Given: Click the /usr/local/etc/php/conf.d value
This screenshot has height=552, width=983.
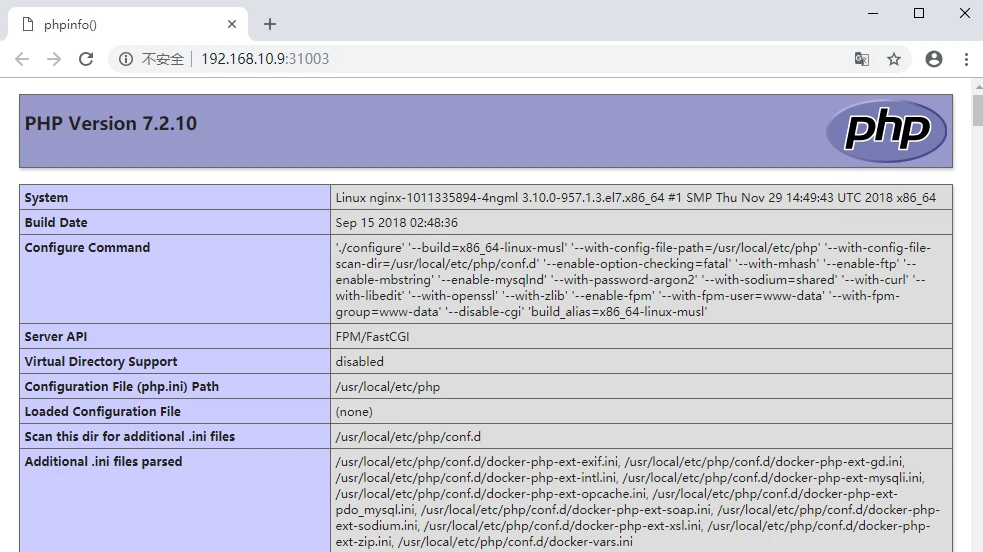Looking at the screenshot, I should (x=408, y=437).
